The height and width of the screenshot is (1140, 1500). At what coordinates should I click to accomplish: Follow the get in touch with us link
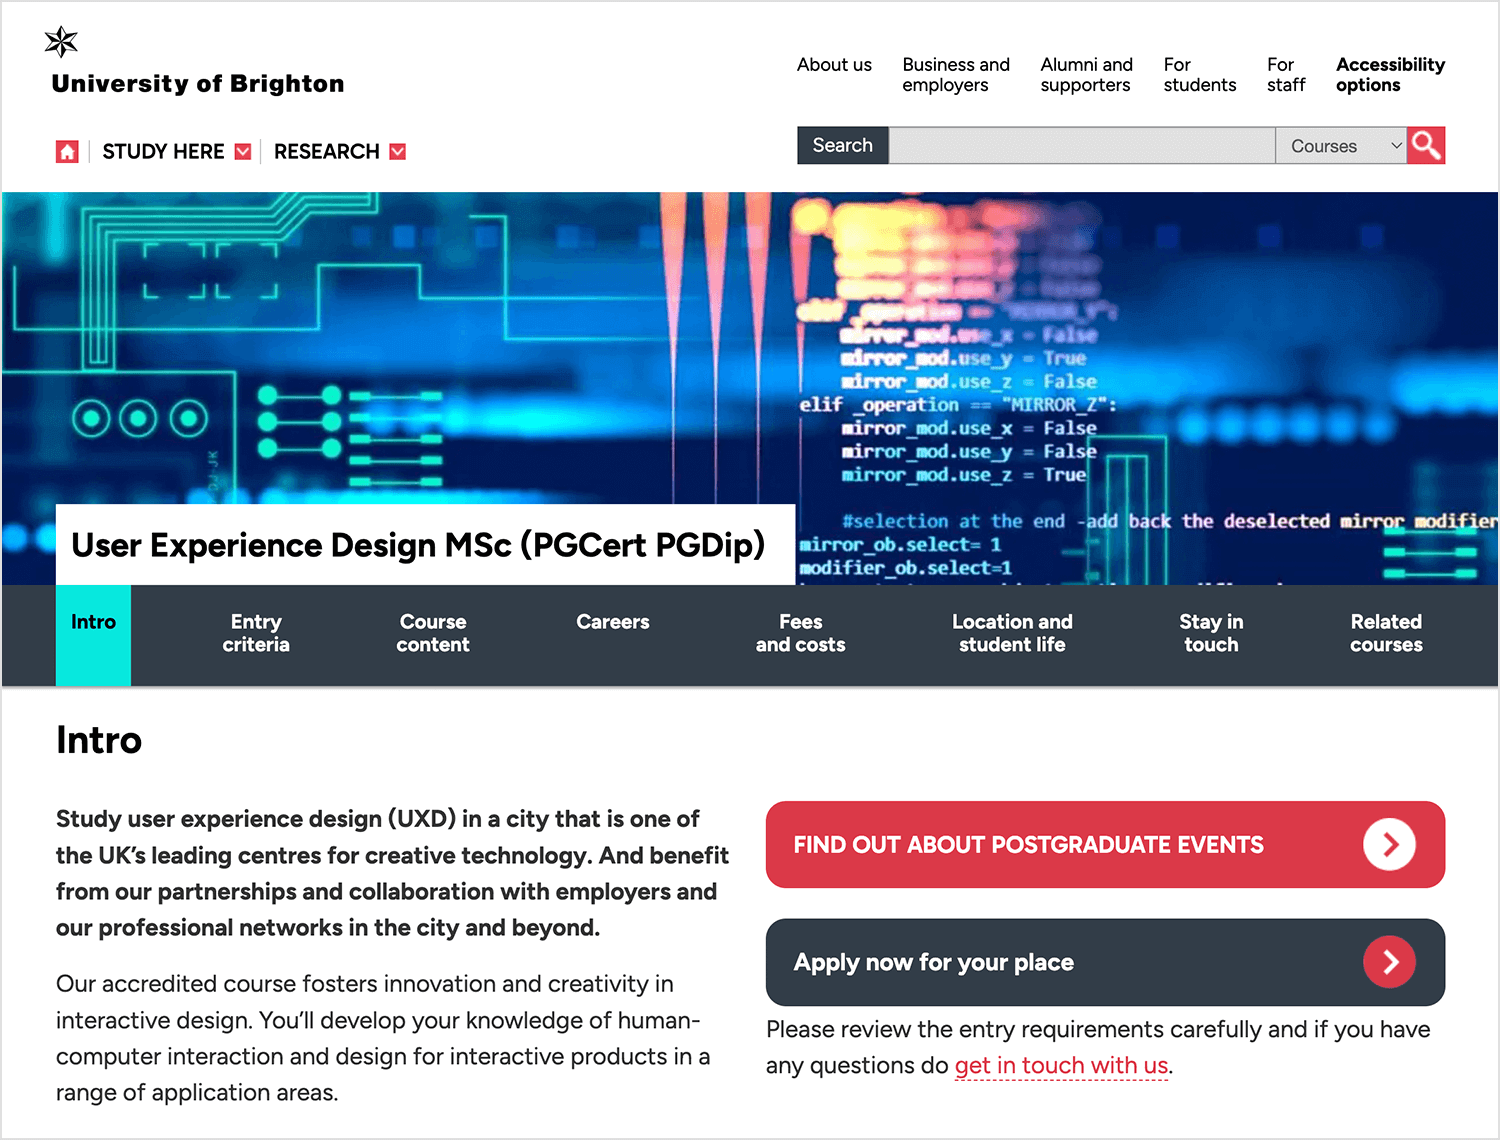click(1061, 1066)
